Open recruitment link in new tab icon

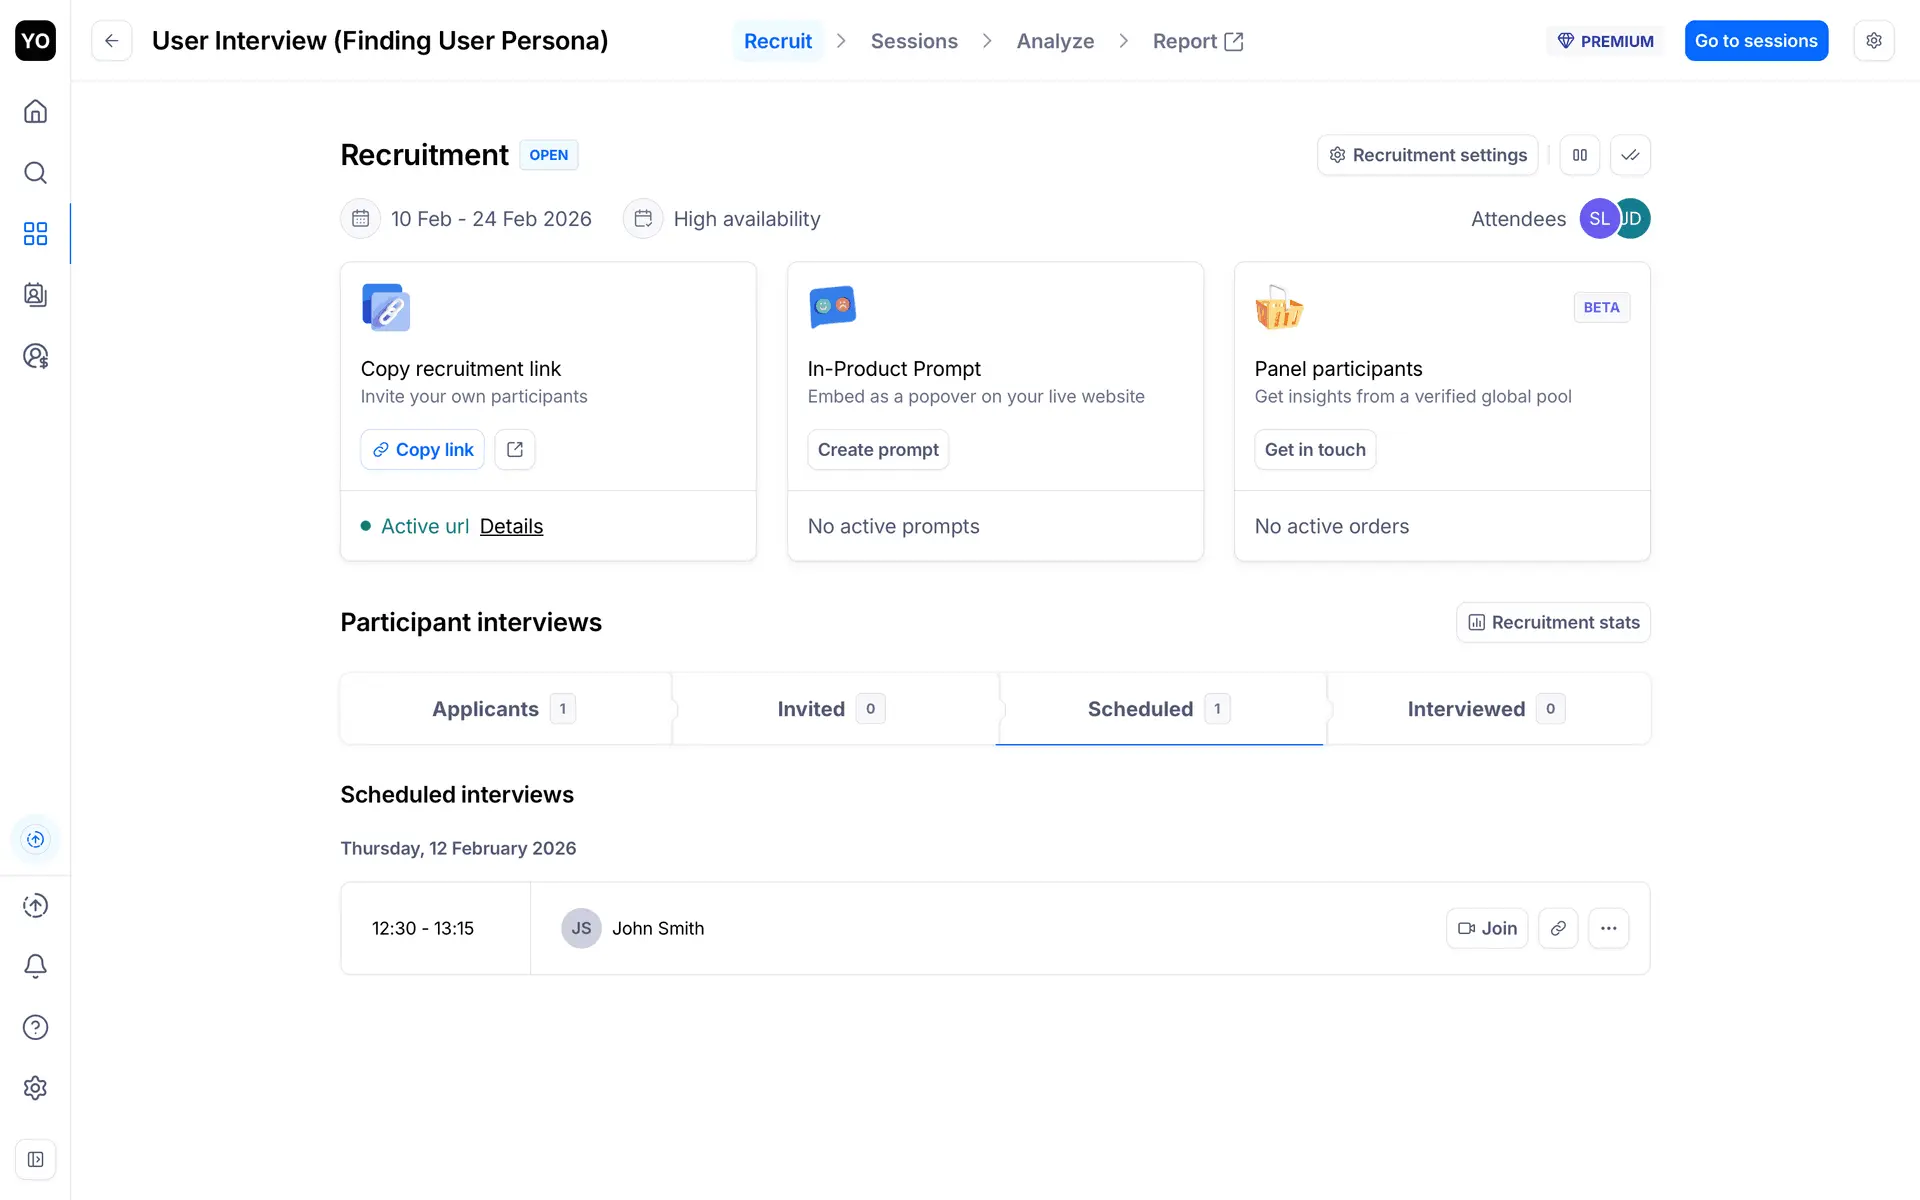click(515, 450)
